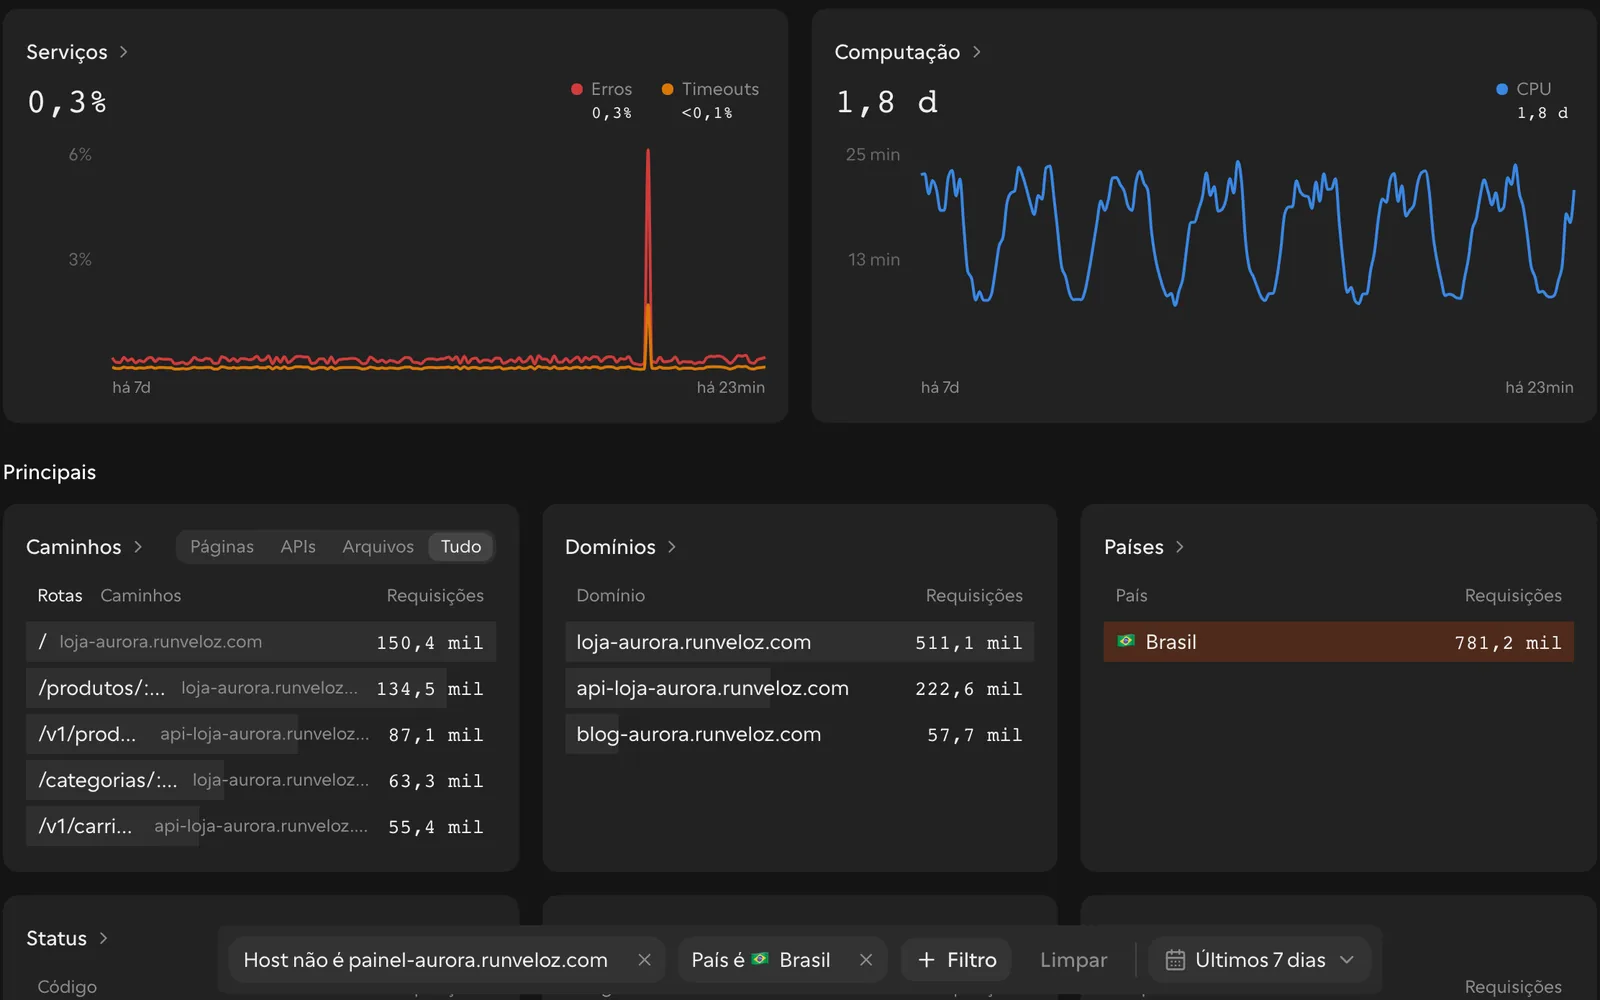Screen dimensions: 1600x1000
Task: Click the 1,8 d Computação total value
Action: click(x=887, y=102)
